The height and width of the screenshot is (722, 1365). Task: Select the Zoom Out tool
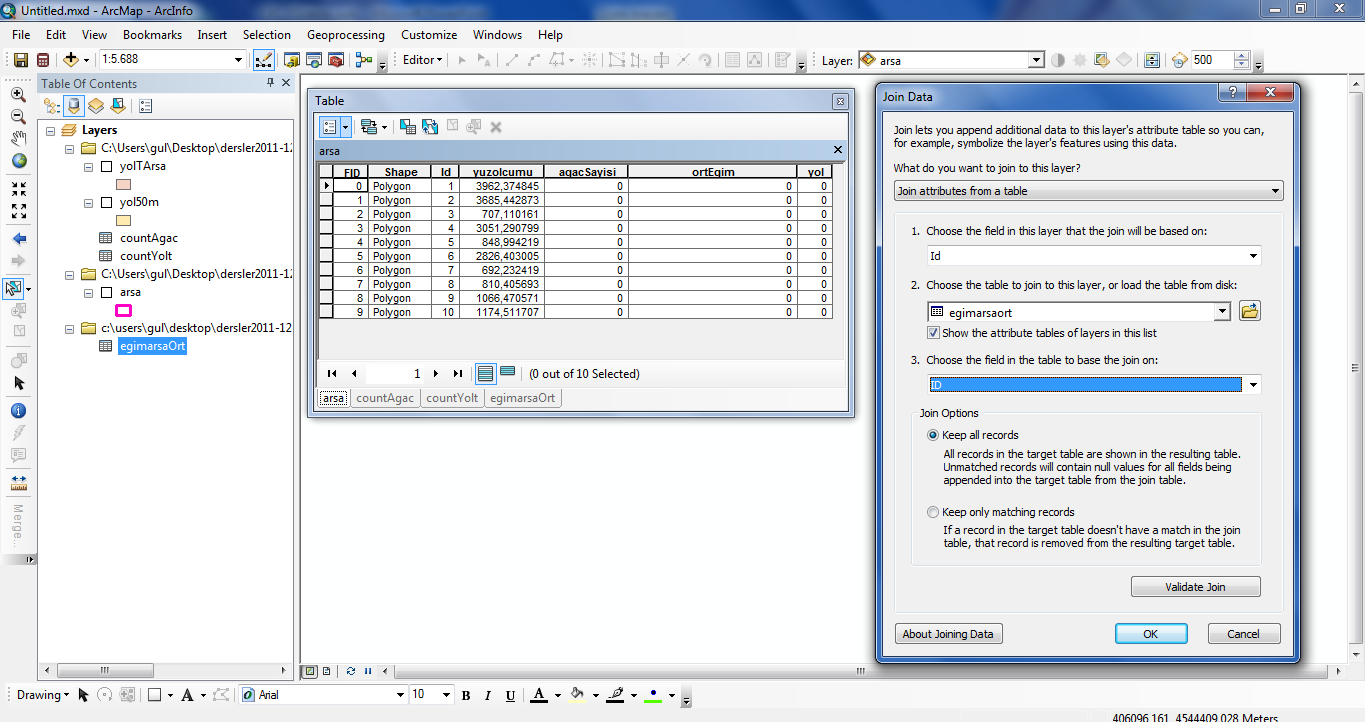pyautogui.click(x=18, y=117)
